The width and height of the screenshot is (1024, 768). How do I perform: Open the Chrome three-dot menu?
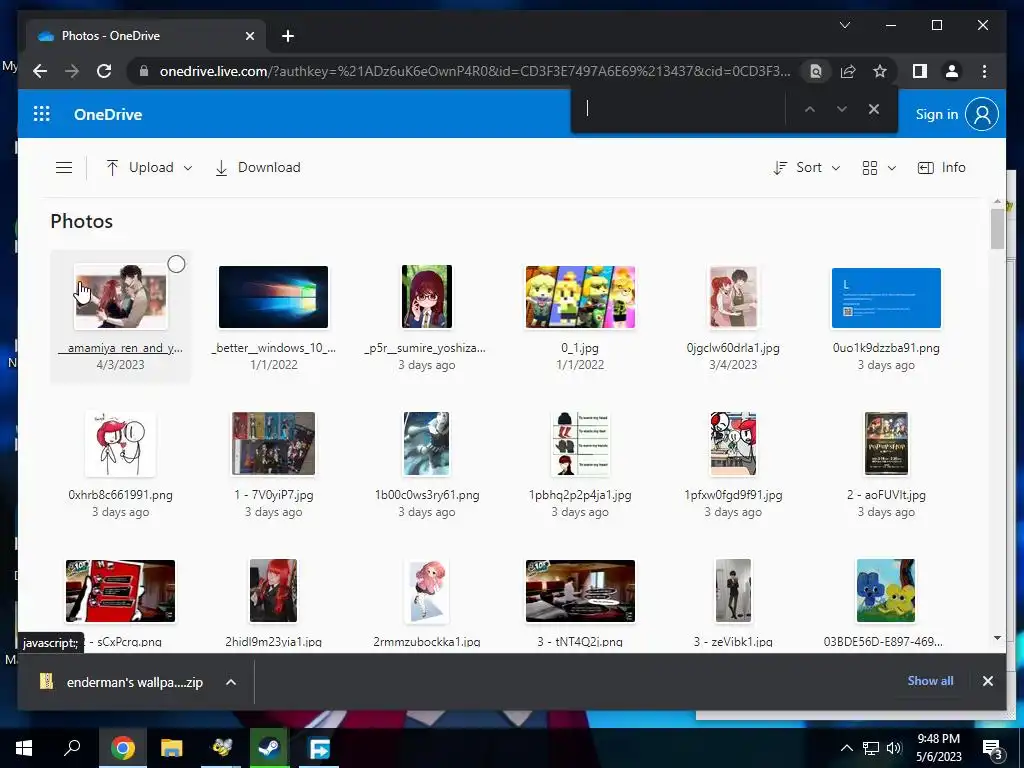pyautogui.click(x=984, y=71)
